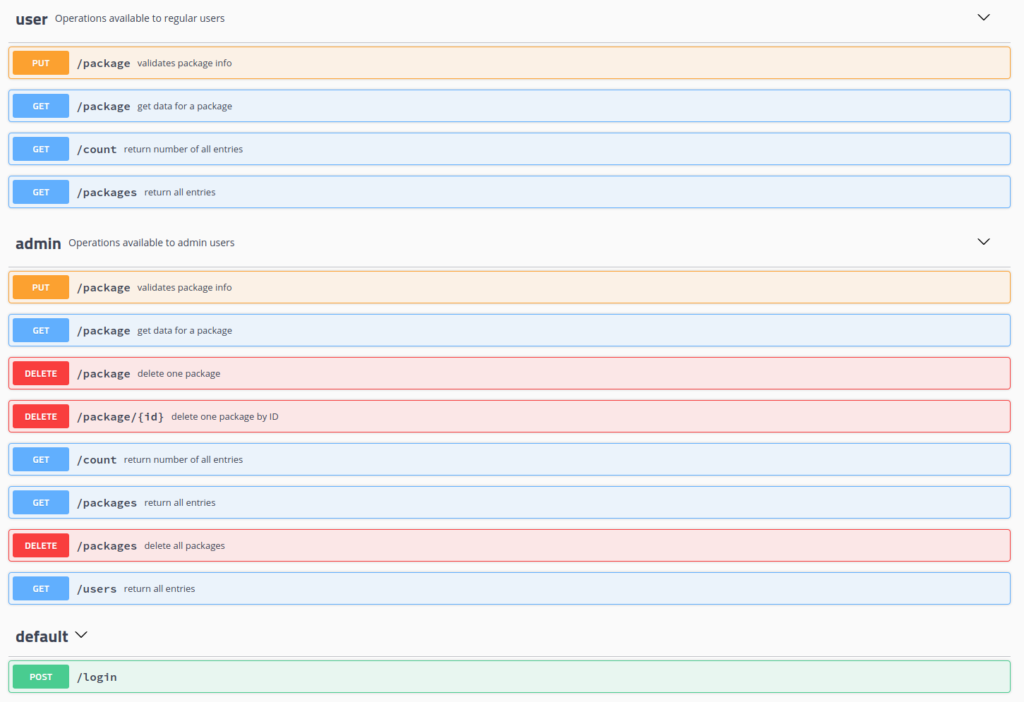The height and width of the screenshot is (702, 1024).
Task: Click the GET badge of user /count
Action: click(40, 149)
